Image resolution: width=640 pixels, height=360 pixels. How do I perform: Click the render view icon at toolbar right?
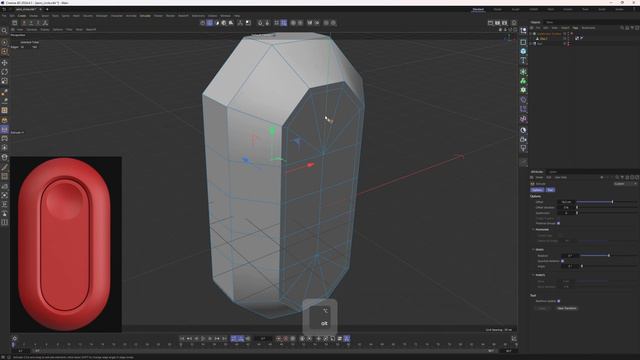[490, 23]
